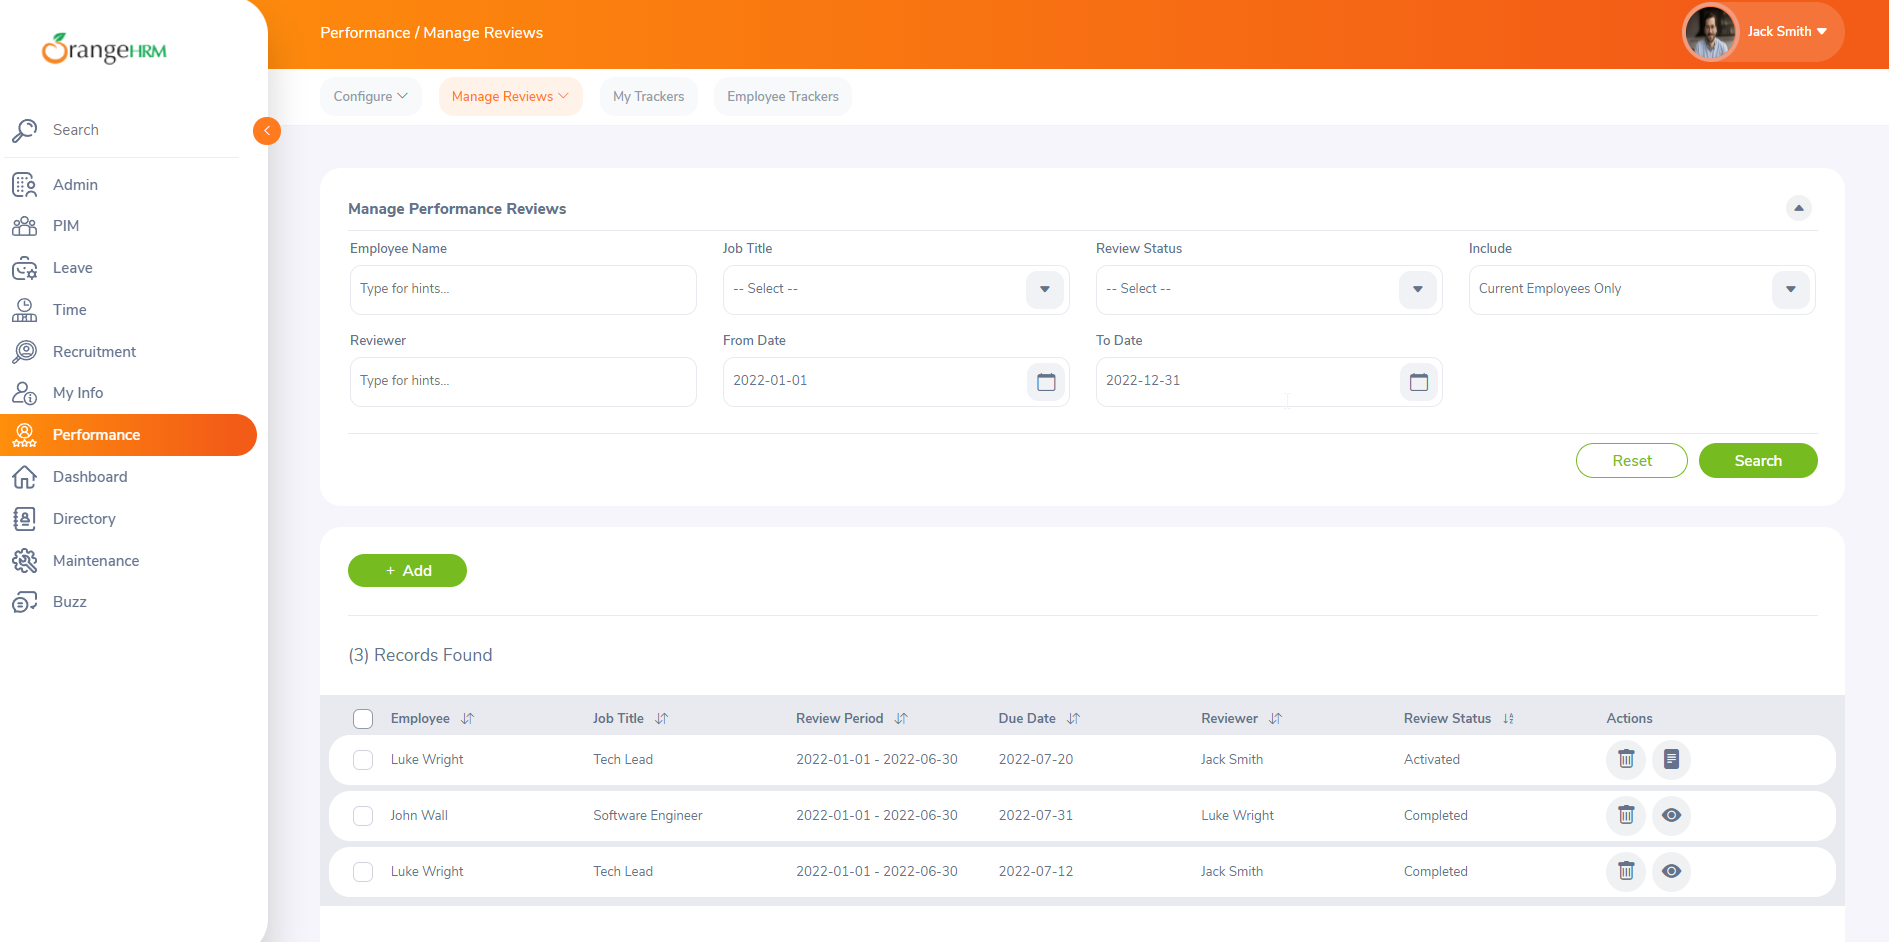
Task: Collapse the sidebar with orange arrow button
Action: coord(267,131)
